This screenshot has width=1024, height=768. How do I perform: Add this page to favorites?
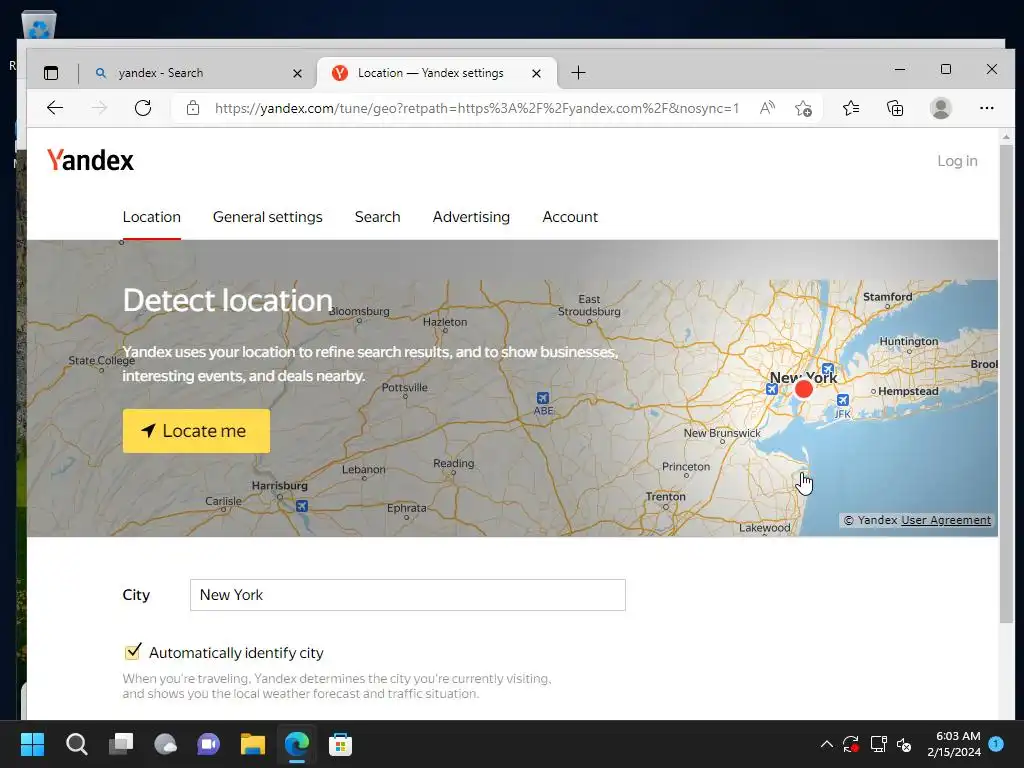(x=803, y=108)
